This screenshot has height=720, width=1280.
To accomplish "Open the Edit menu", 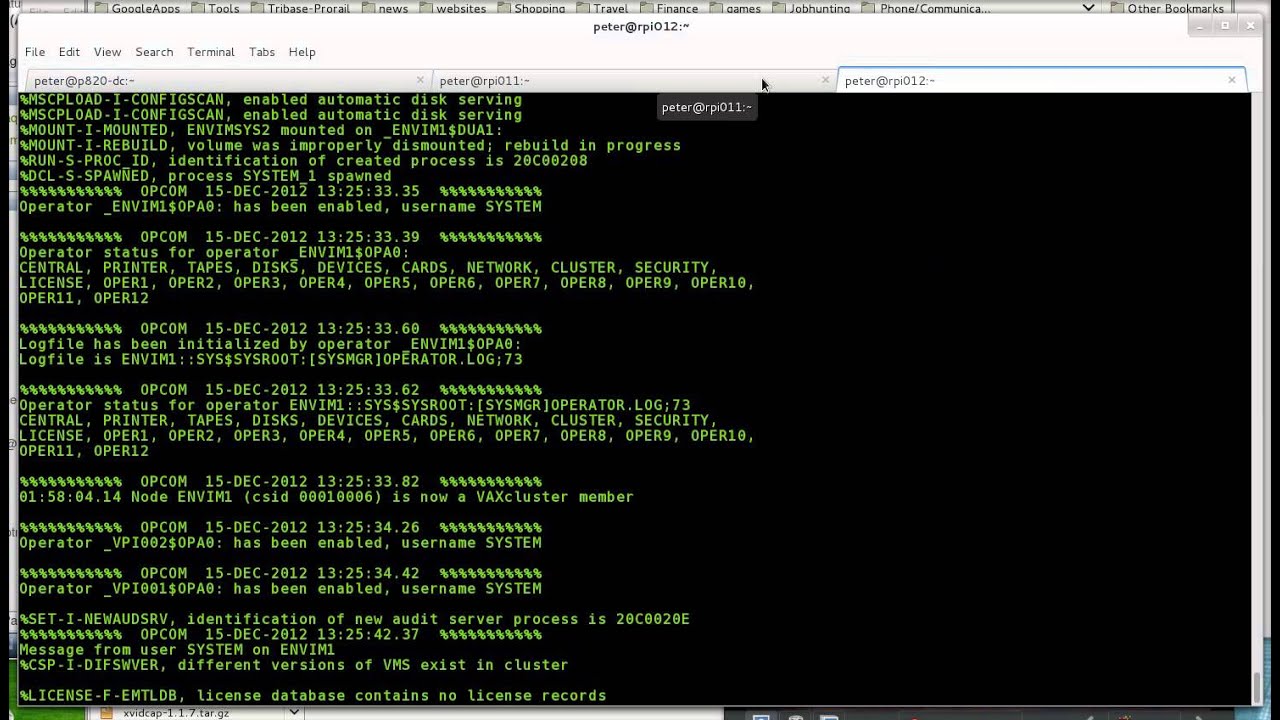I will coord(69,52).
